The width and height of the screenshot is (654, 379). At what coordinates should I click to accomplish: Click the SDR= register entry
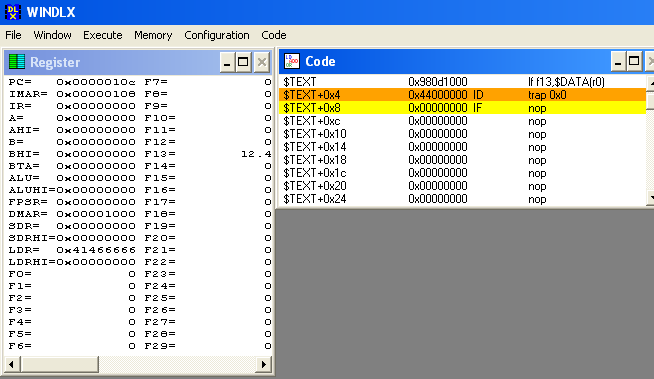coord(72,226)
